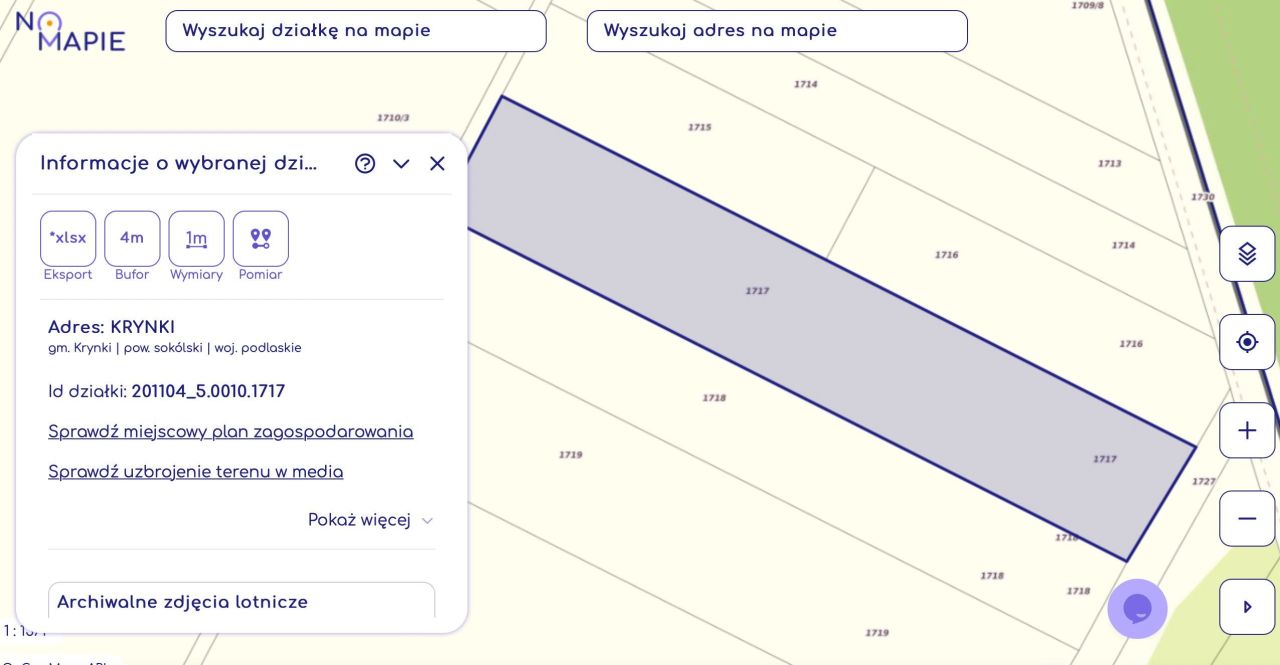Image resolution: width=1280 pixels, height=665 pixels.
Task: Zoom out using the minus button
Action: point(1246,518)
